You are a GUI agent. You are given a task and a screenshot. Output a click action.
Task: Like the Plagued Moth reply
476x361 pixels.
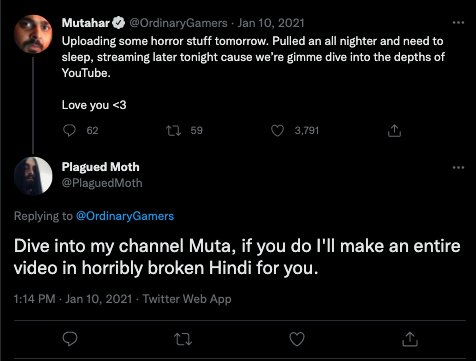pos(297,339)
